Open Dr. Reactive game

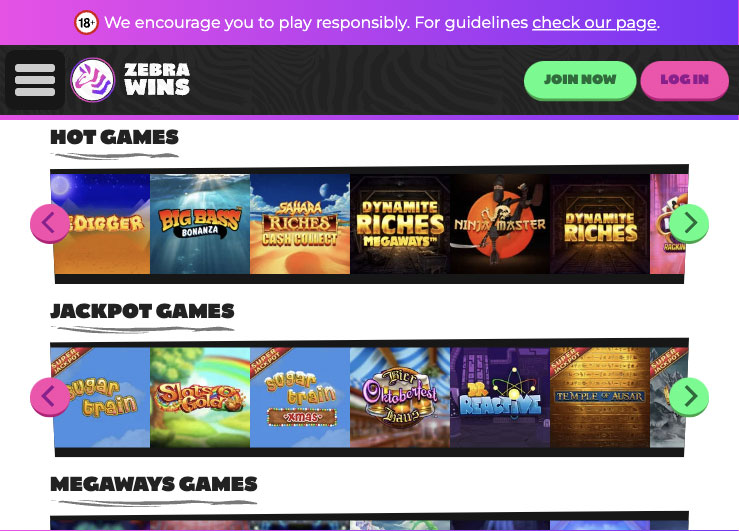point(500,397)
